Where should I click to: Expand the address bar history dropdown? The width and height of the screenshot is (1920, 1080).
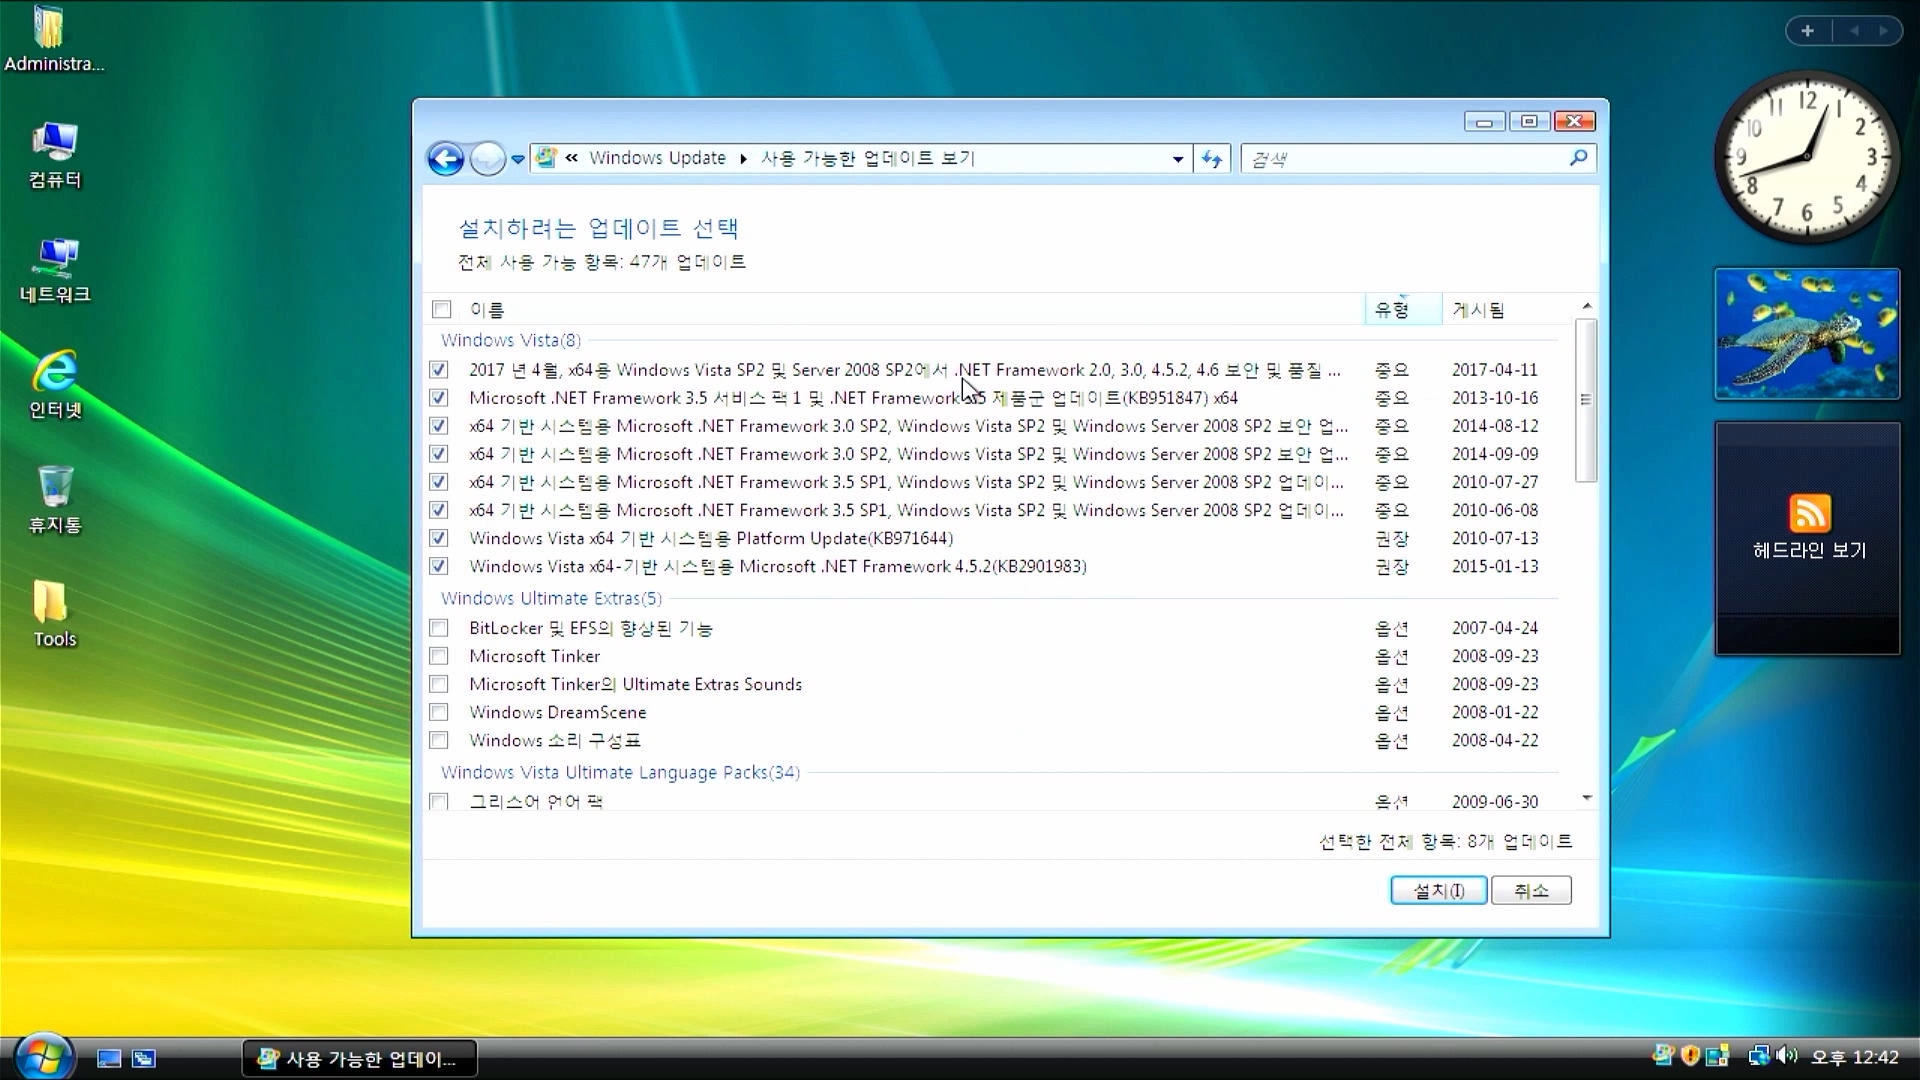point(1178,159)
